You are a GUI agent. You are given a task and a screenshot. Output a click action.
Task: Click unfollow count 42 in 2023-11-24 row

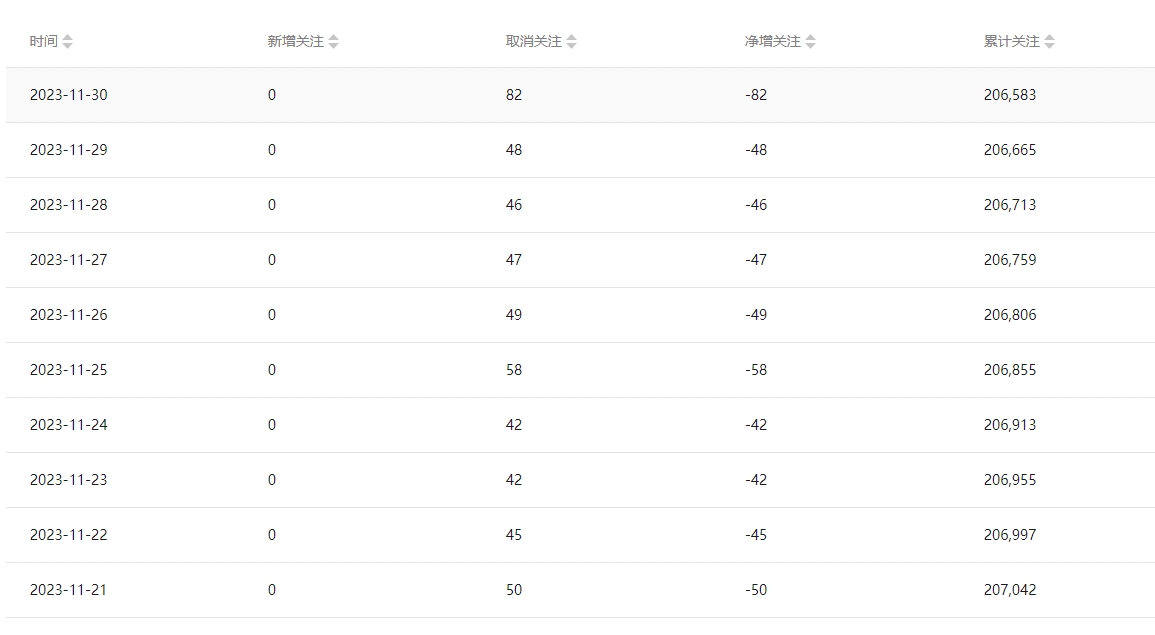(x=514, y=425)
